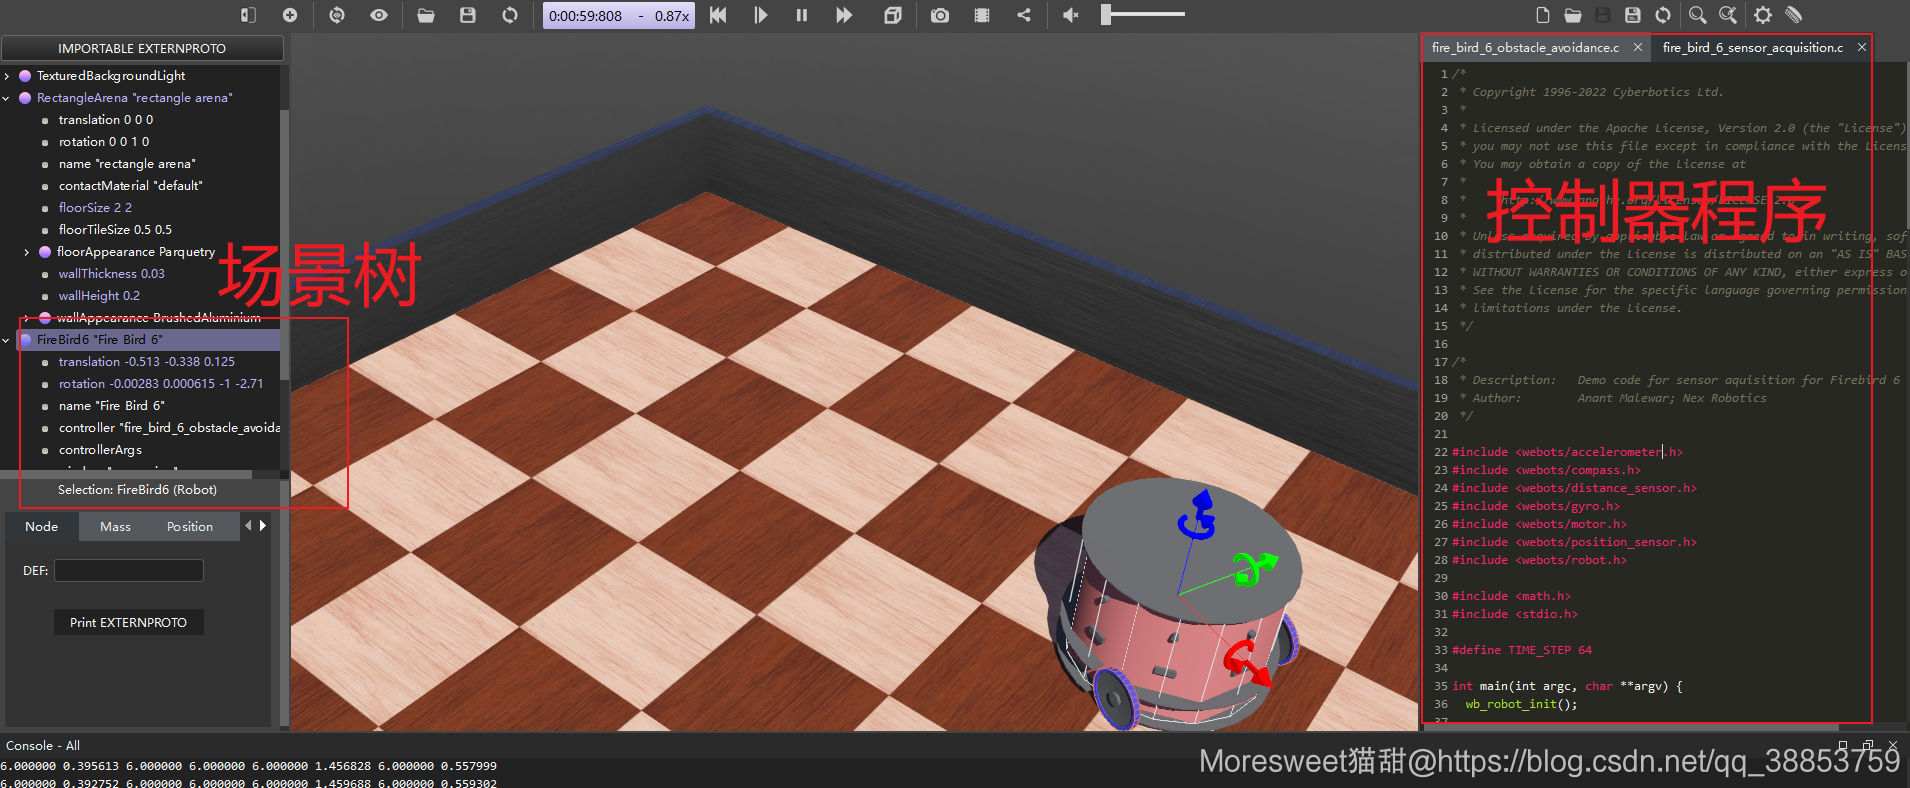1910x788 pixels.
Task: Collapse the FireBird6 robot node
Action: point(7,340)
